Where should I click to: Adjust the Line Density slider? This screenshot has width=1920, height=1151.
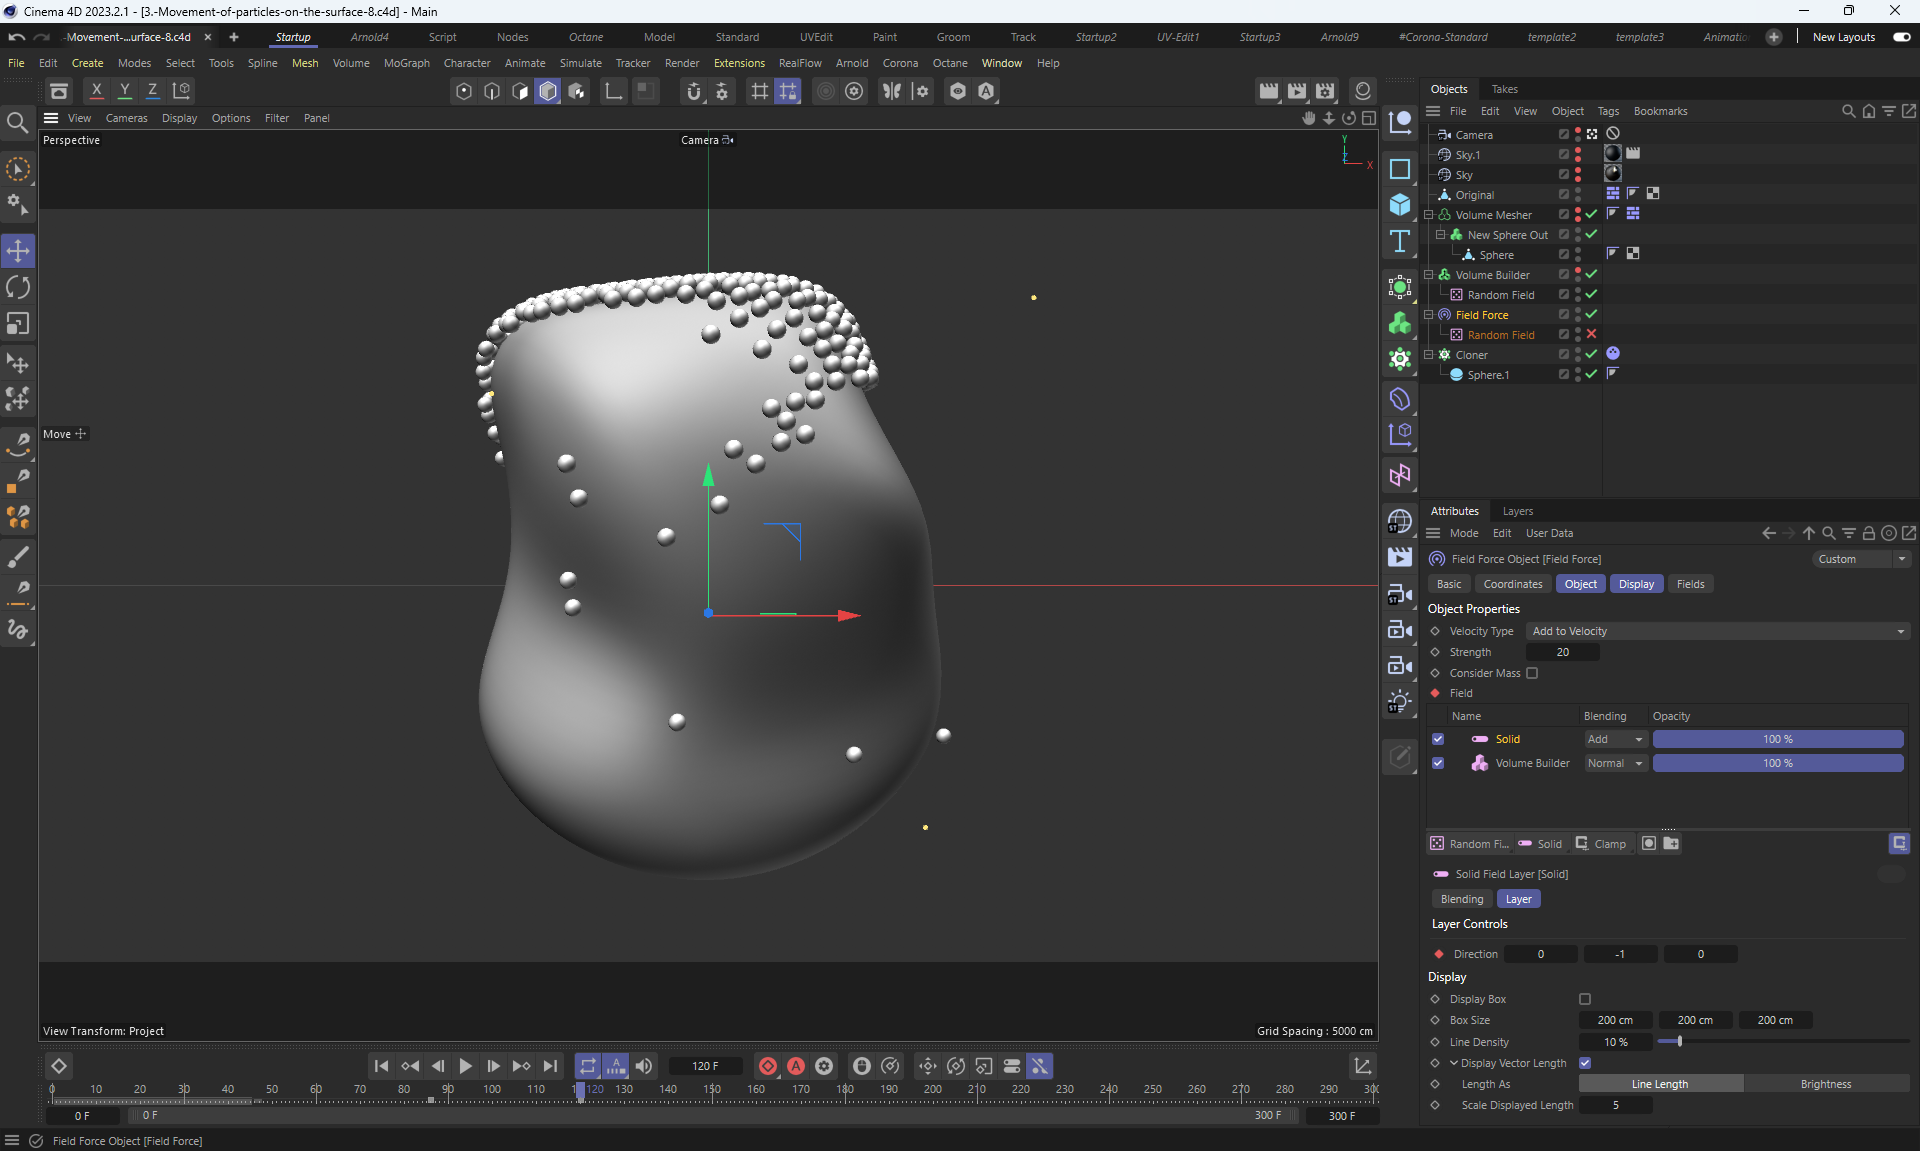(1680, 1042)
